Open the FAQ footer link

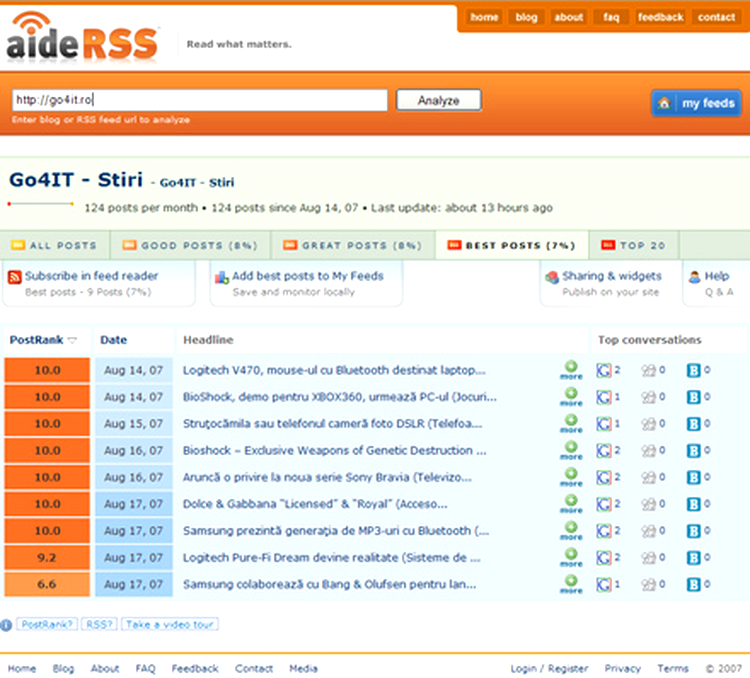tap(145, 668)
